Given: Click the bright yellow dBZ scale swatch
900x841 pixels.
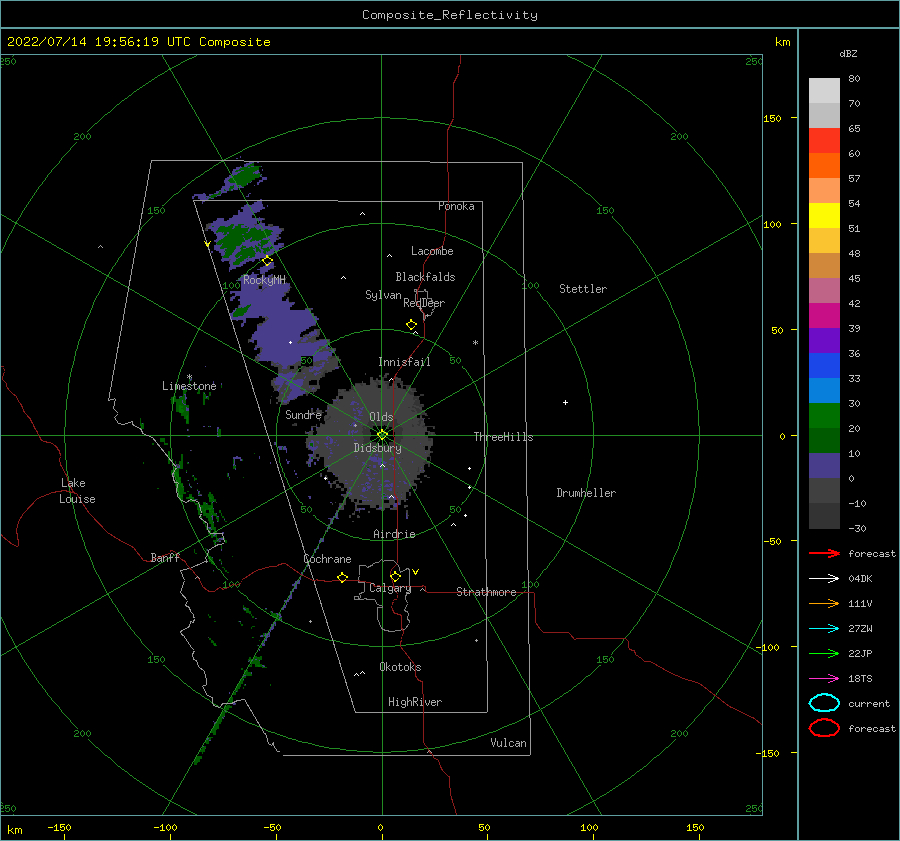Looking at the screenshot, I should coord(824,216).
